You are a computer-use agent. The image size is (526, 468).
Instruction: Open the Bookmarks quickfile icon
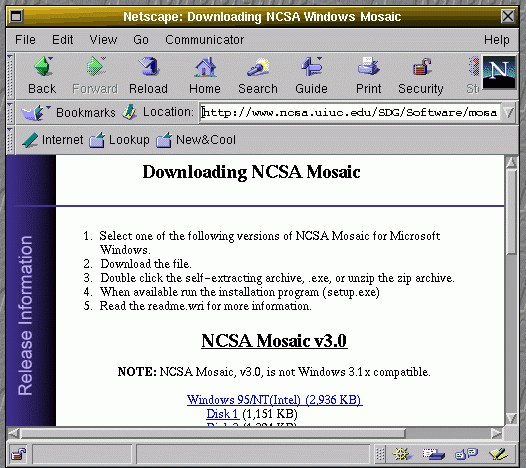(33, 112)
